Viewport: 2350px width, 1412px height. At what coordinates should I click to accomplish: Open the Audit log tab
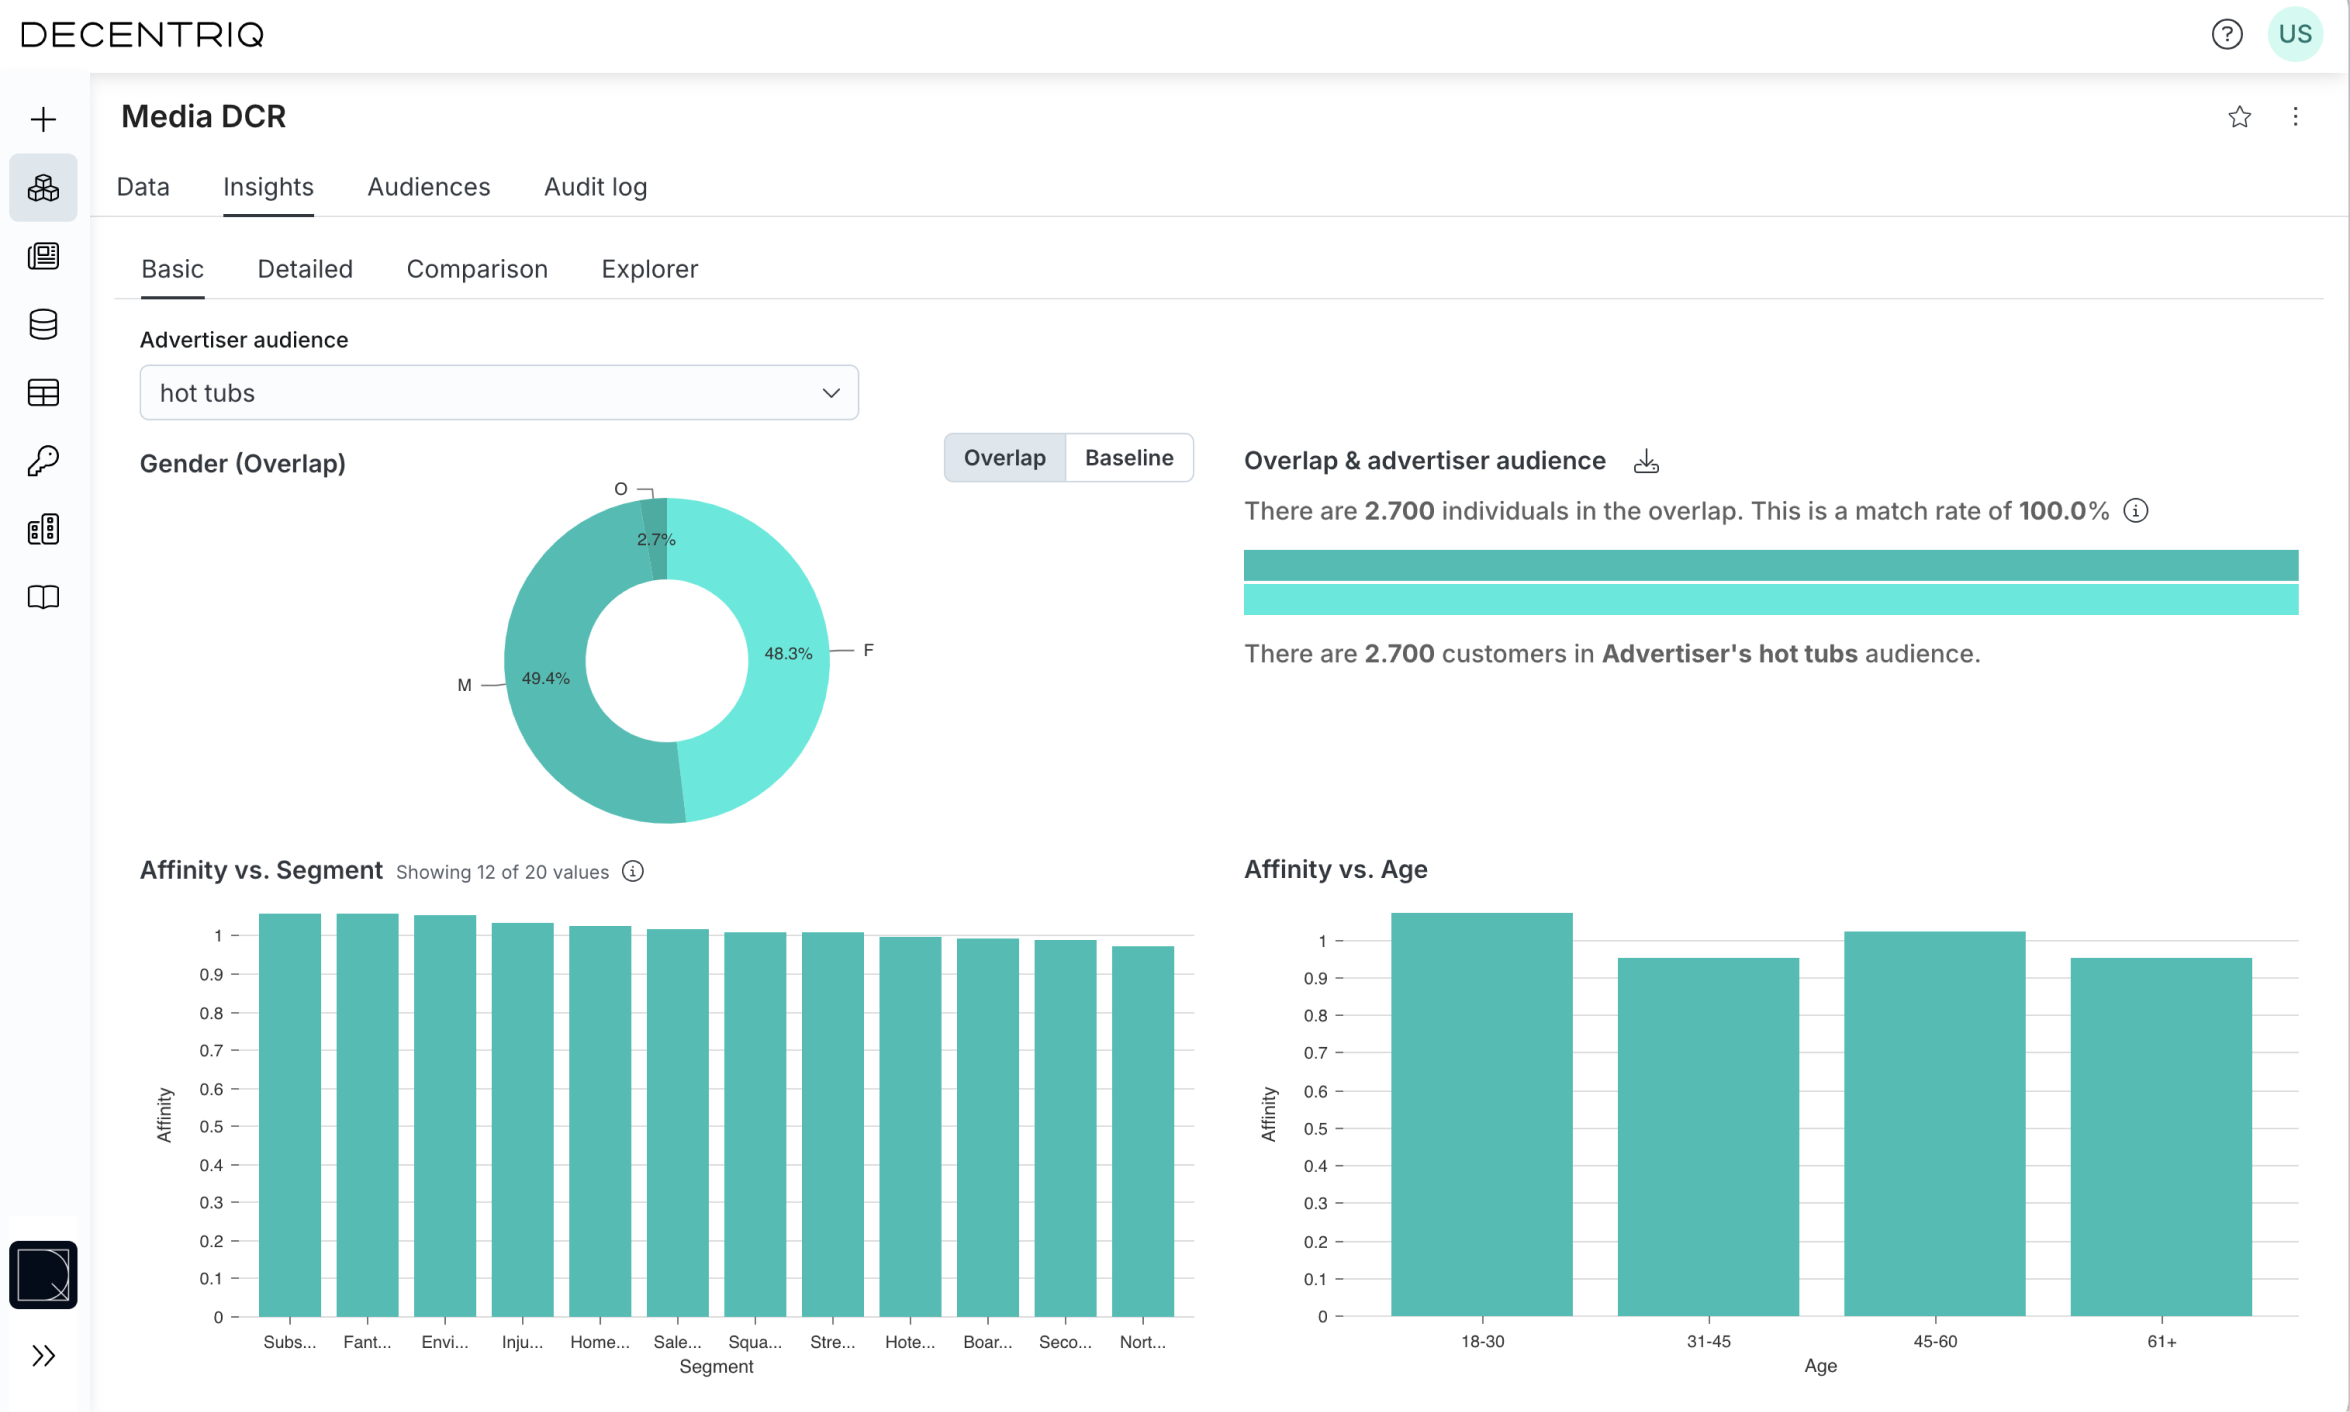595,187
